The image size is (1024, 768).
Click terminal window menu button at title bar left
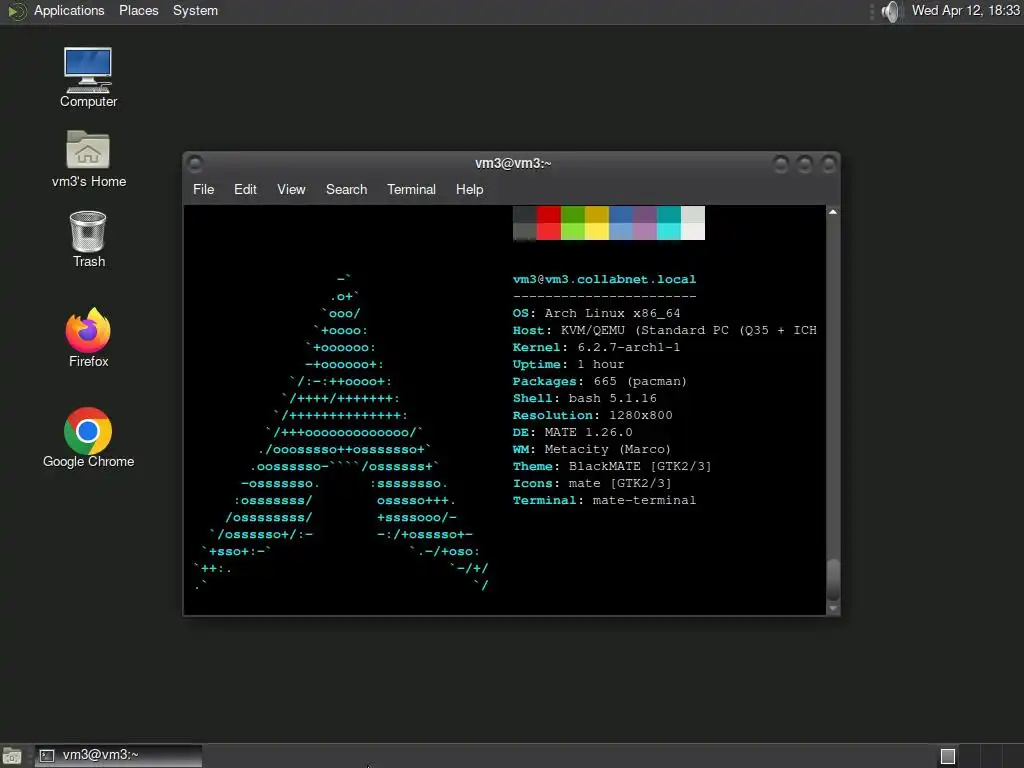point(195,163)
